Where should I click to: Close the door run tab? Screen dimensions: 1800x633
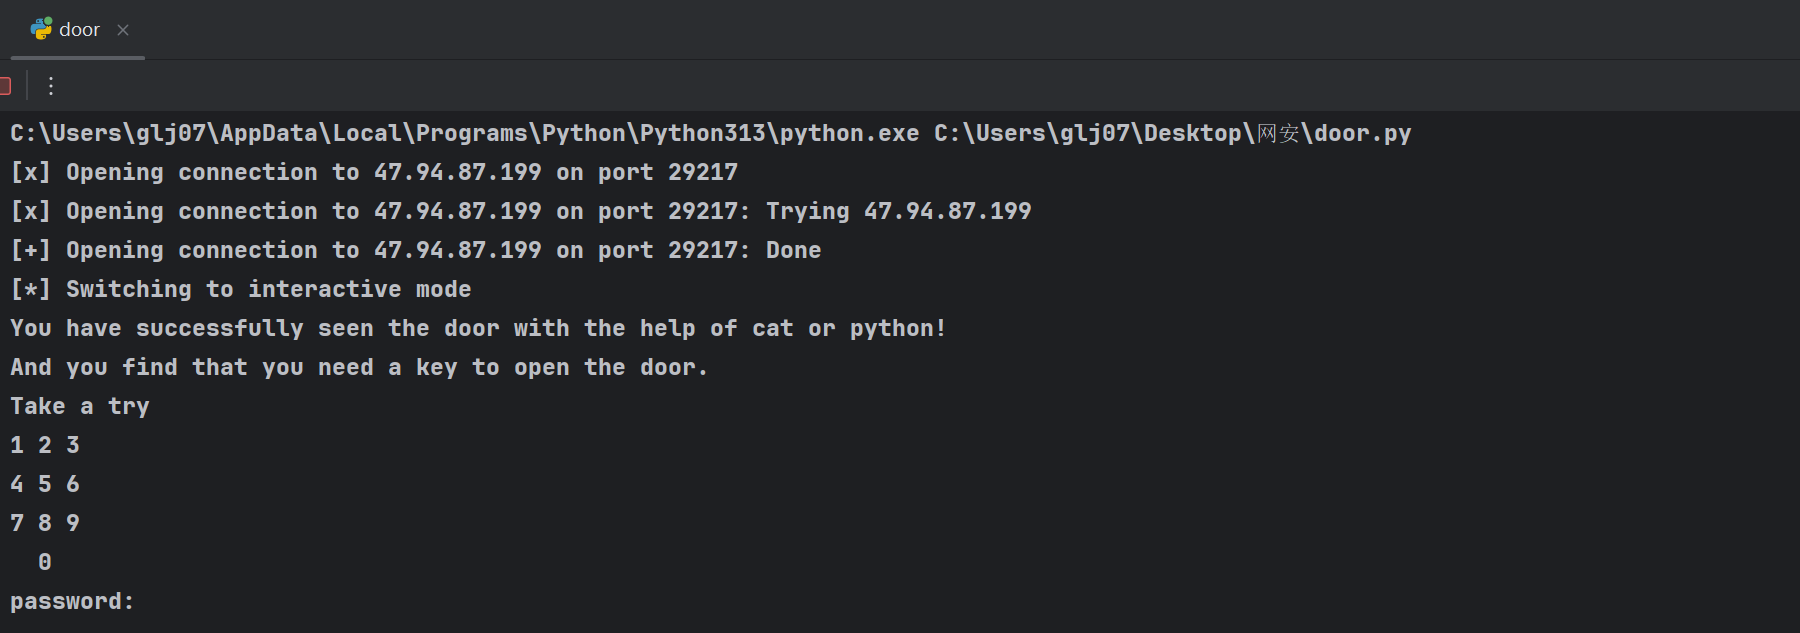(123, 30)
